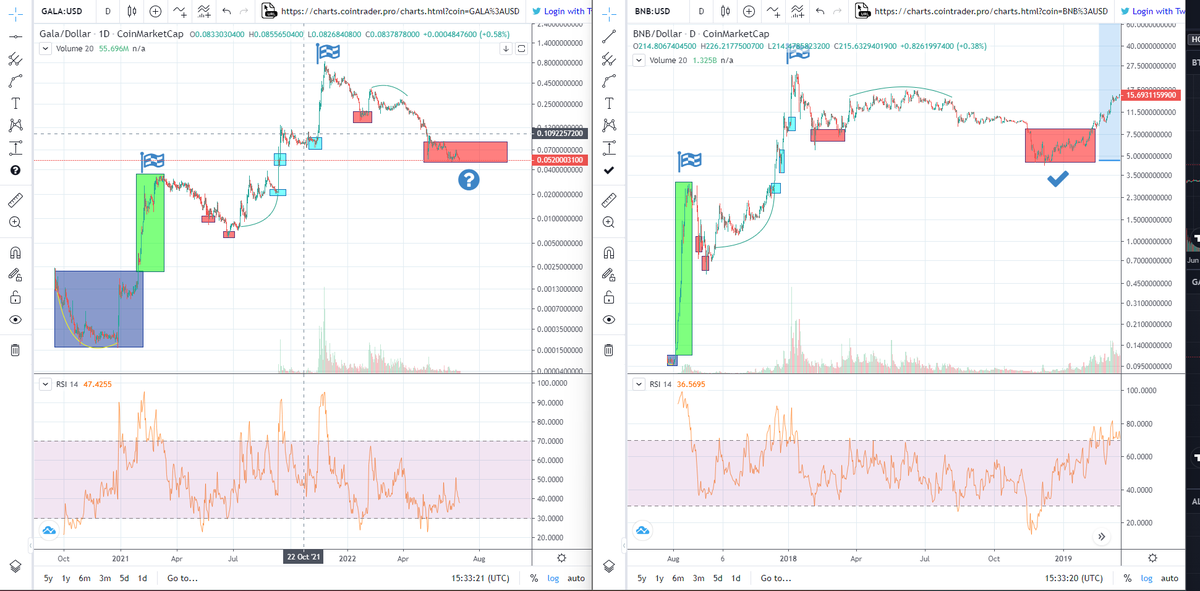
Task: Open indicator templates in BNB chart
Action: (x=796, y=12)
